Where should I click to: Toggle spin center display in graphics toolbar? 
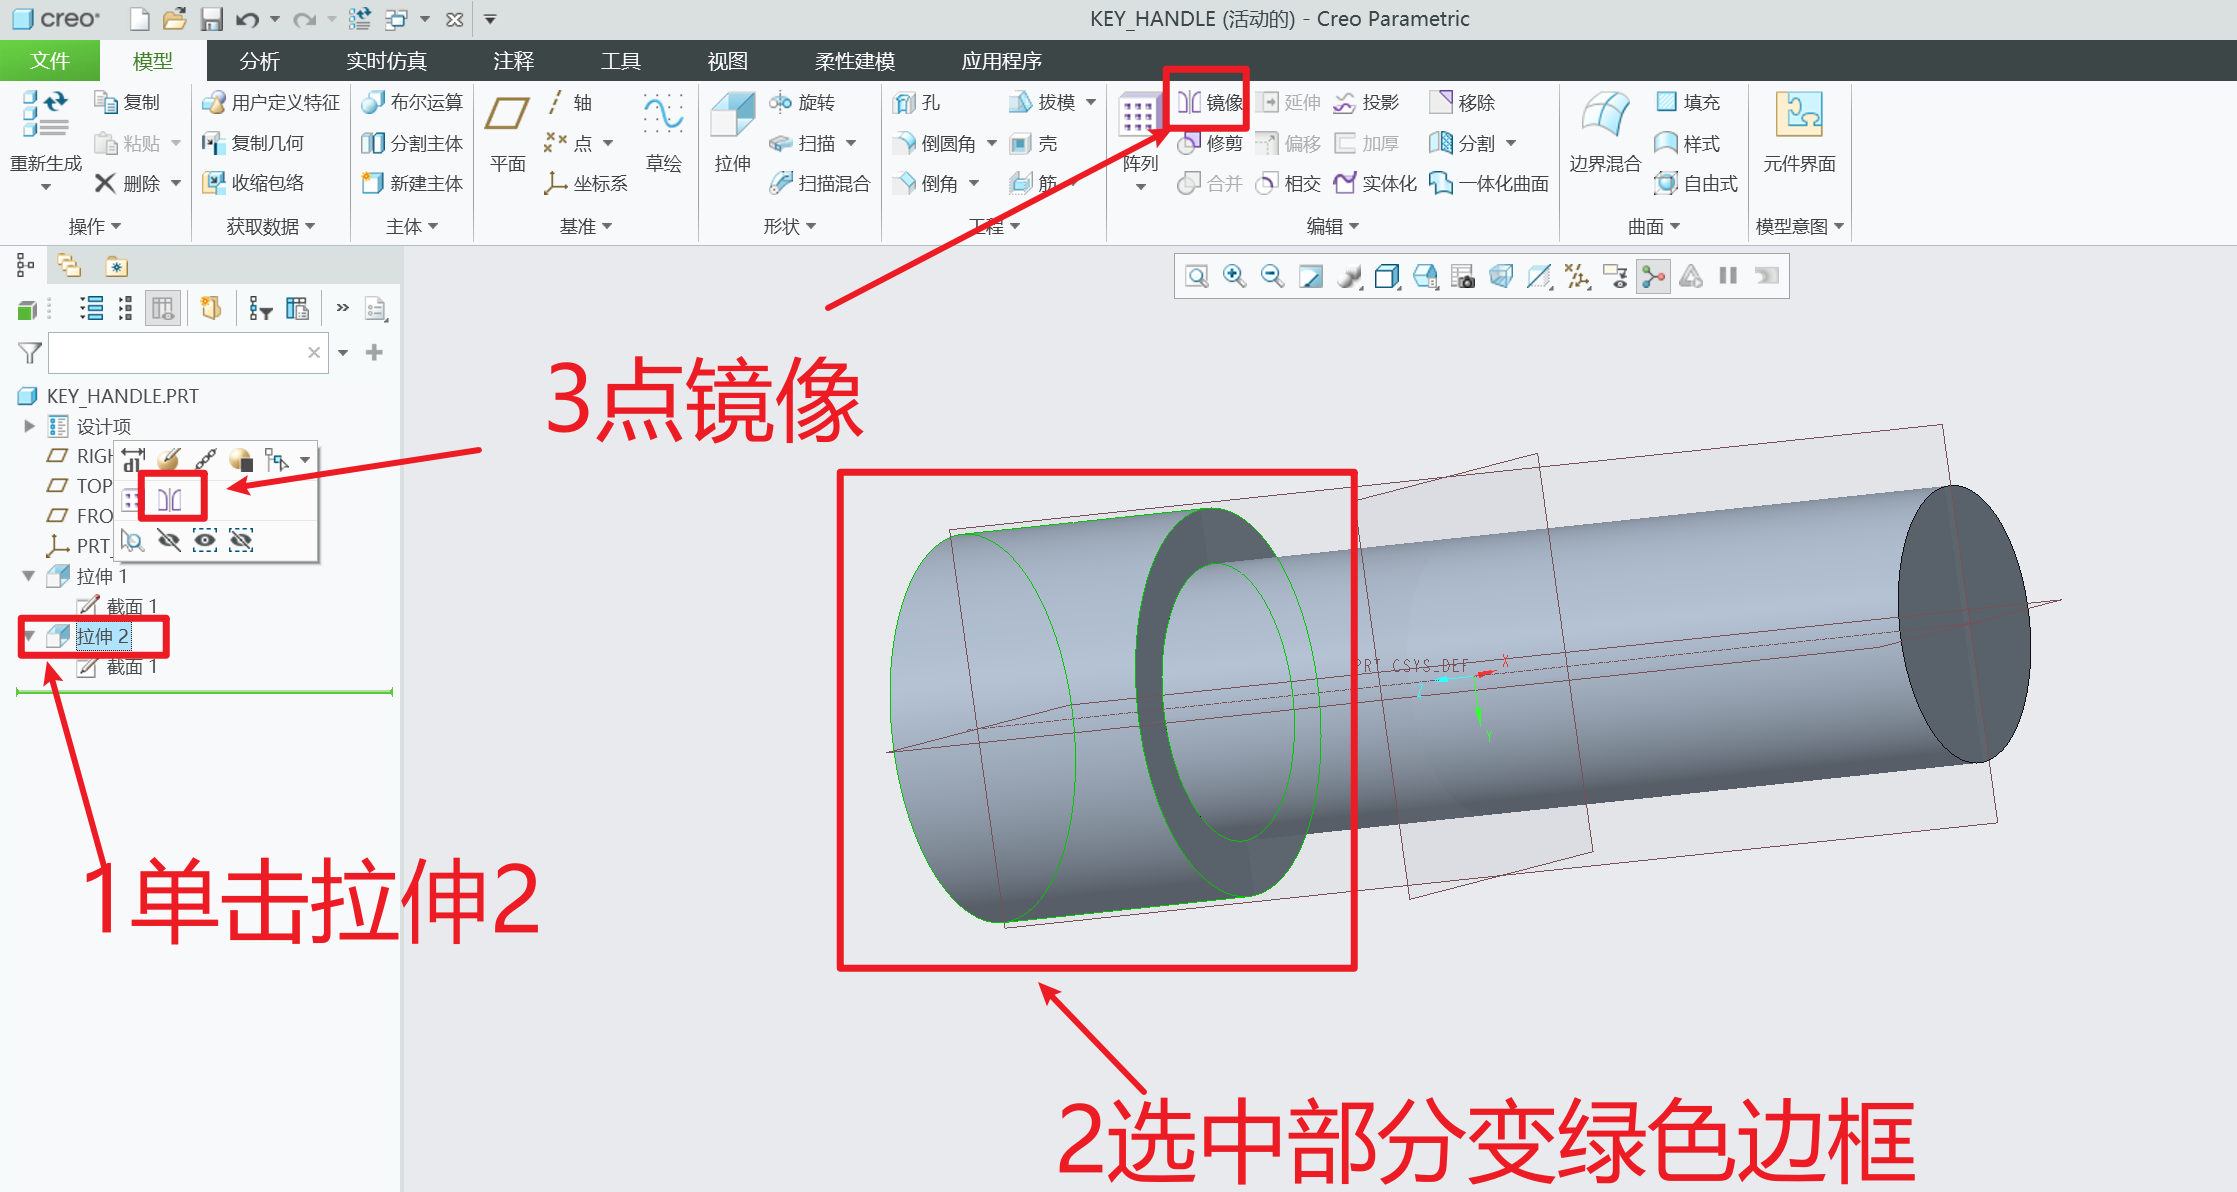(1653, 276)
